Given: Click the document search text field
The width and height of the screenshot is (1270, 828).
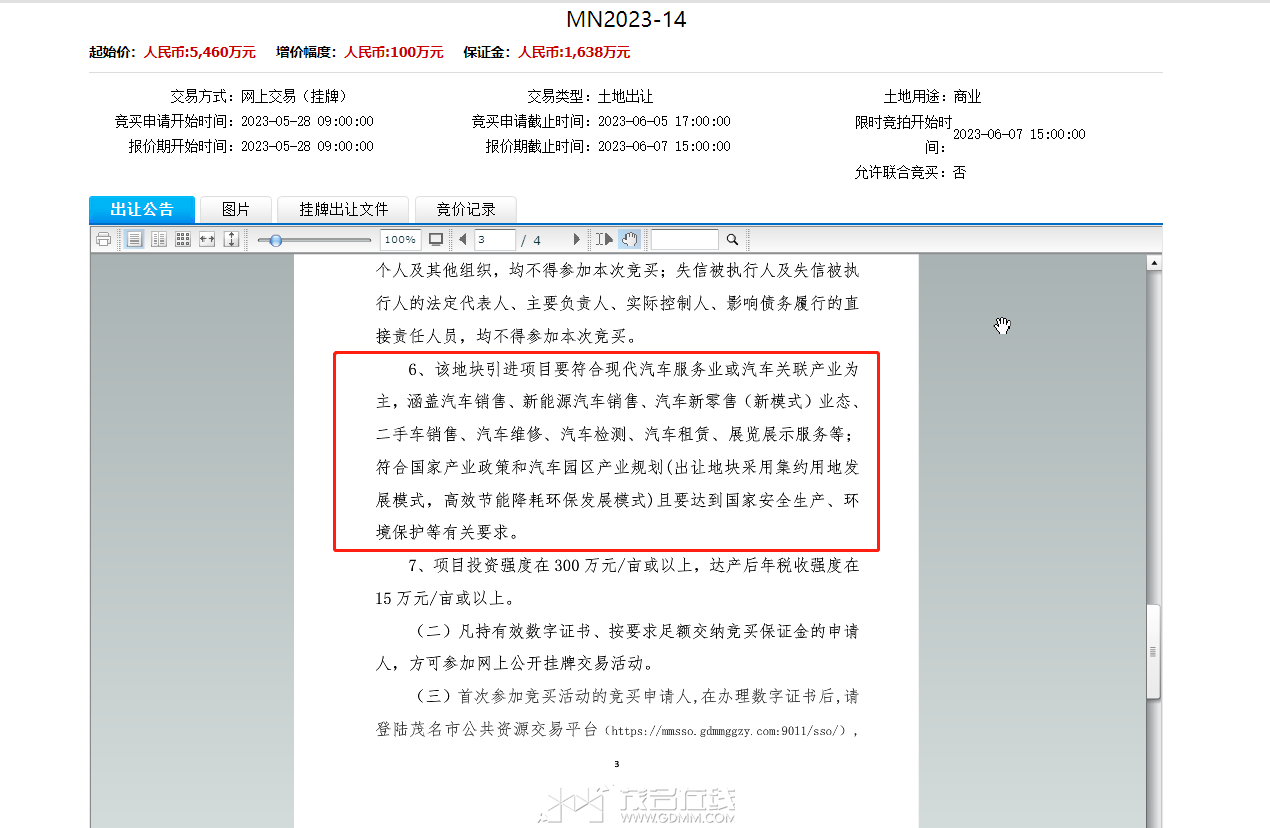Looking at the screenshot, I should click(685, 240).
